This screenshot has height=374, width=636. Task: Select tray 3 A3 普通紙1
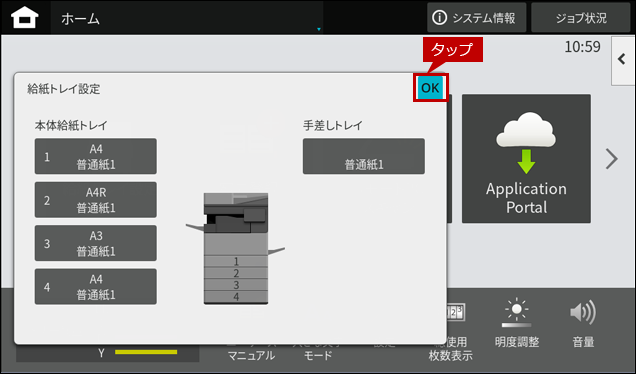(x=96, y=243)
